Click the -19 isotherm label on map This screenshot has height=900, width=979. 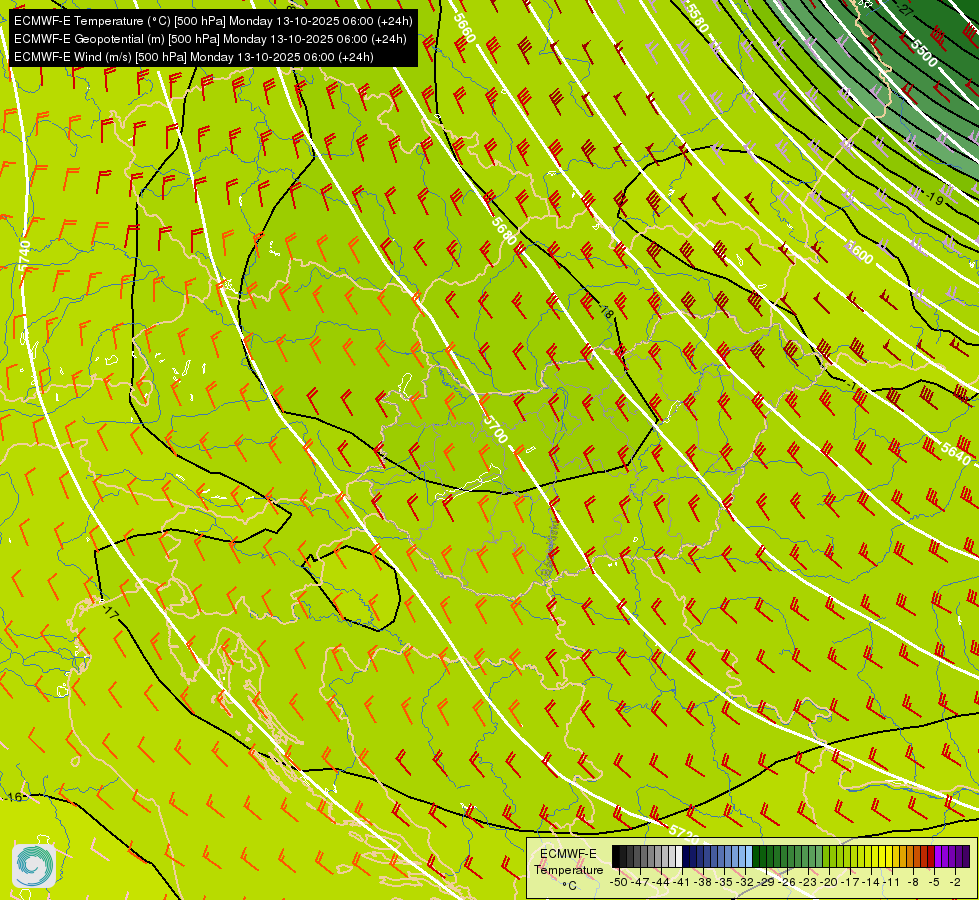pyautogui.click(x=934, y=199)
